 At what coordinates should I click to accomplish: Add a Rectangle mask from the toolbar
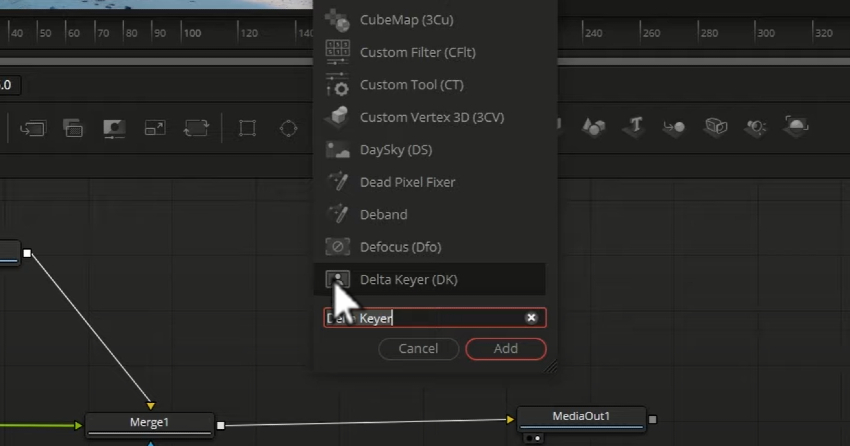point(248,128)
